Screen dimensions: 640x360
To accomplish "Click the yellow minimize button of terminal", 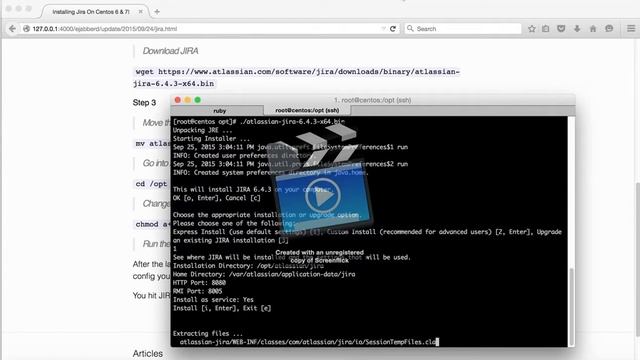I will (188, 100).
